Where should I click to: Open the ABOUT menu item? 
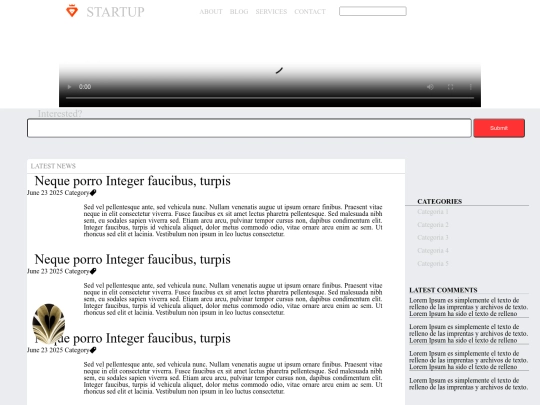click(211, 12)
